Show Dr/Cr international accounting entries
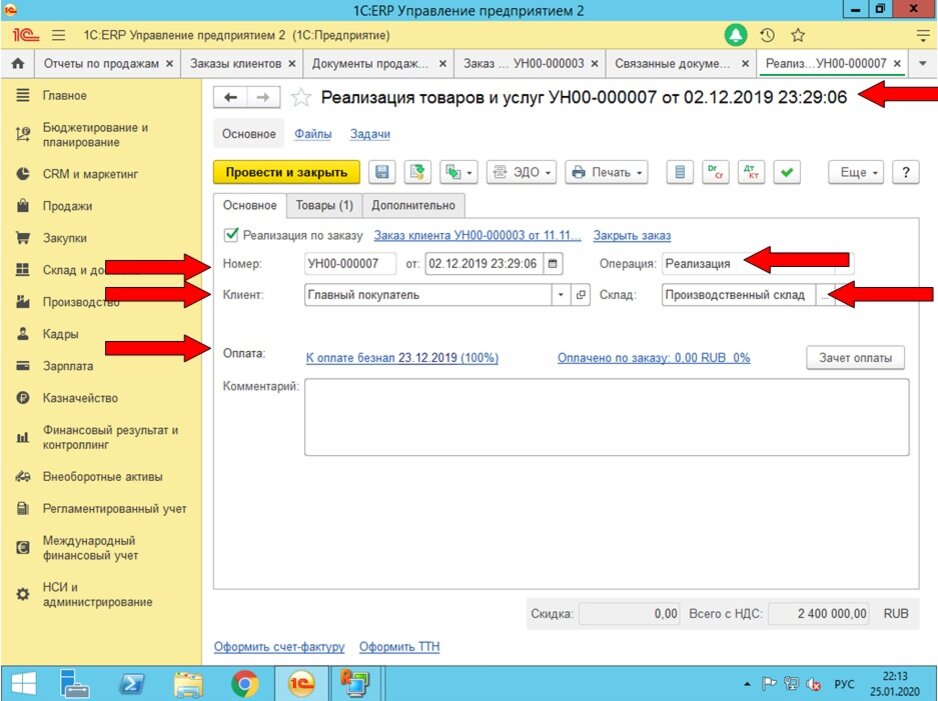Screen dimensions: 938x701 pyautogui.click(x=715, y=172)
